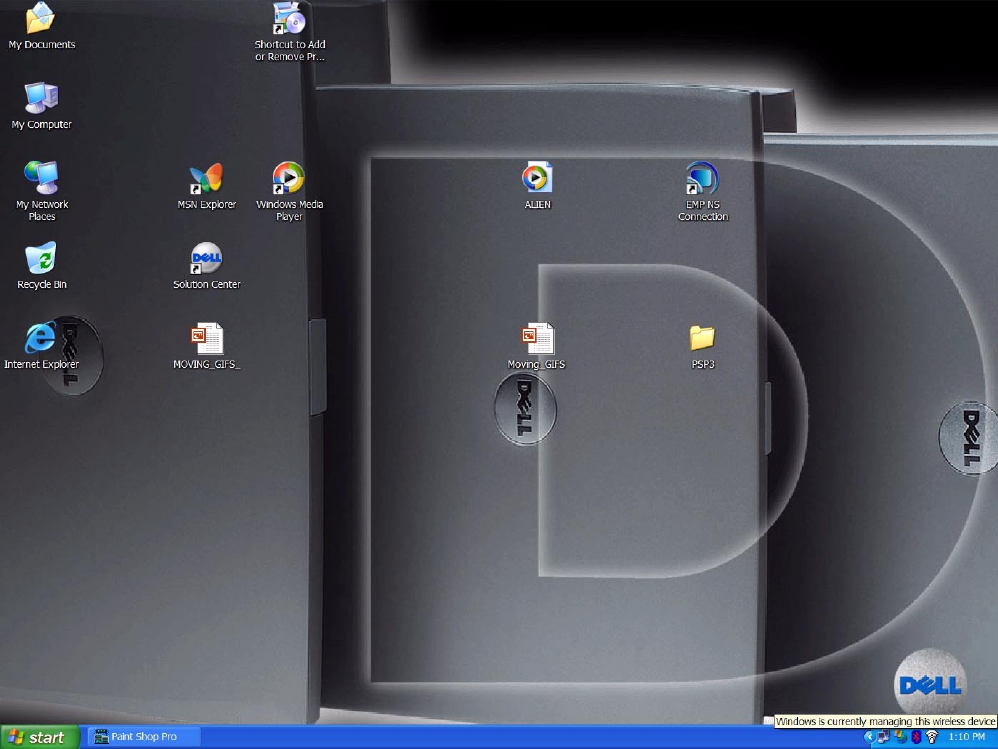
Task: Click the 1:10 PM taskbar clock
Action: point(966,737)
